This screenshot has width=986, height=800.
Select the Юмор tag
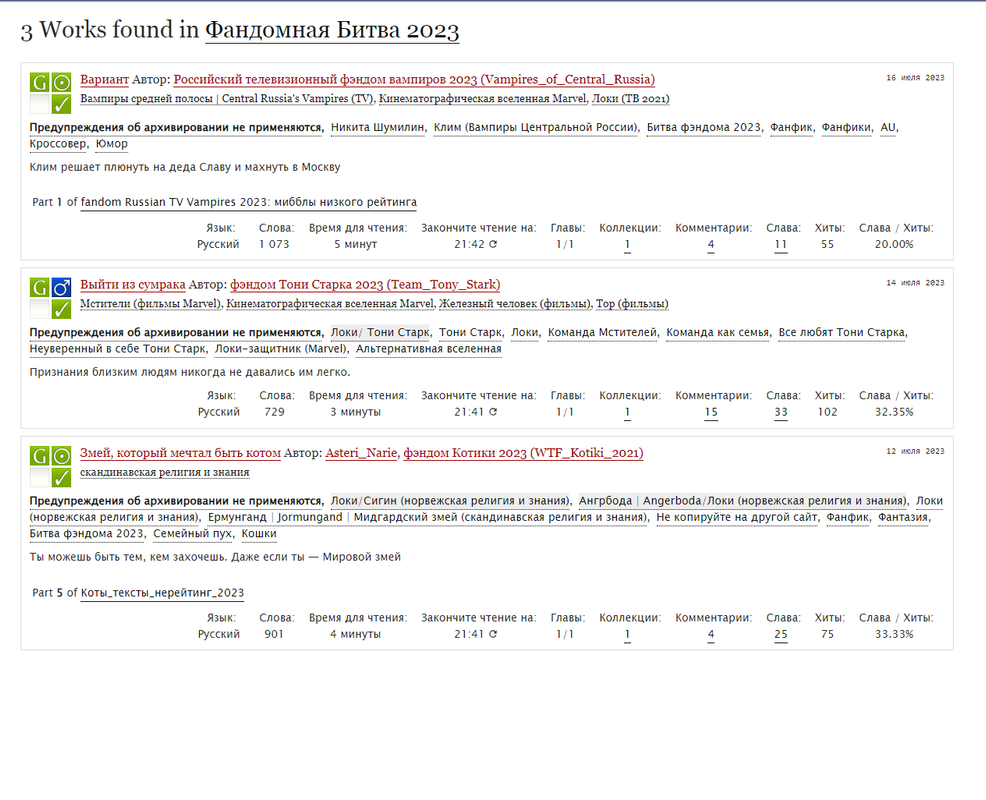click(x=111, y=143)
